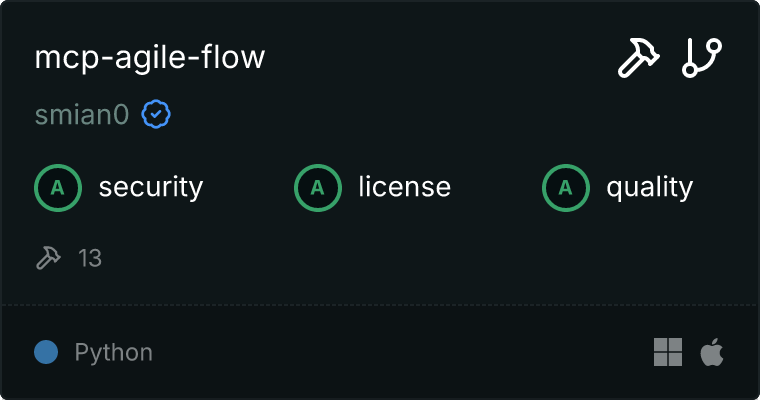Click the blue Python language color dot

[45, 352]
